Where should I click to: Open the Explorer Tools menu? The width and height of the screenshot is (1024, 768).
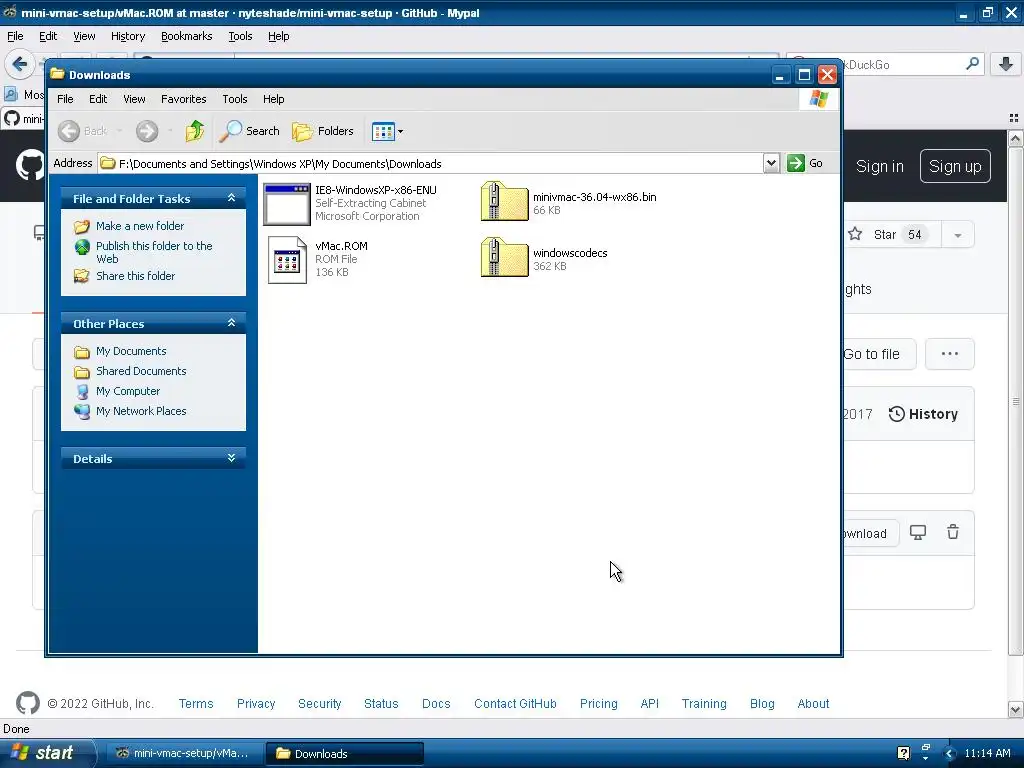coord(234,99)
